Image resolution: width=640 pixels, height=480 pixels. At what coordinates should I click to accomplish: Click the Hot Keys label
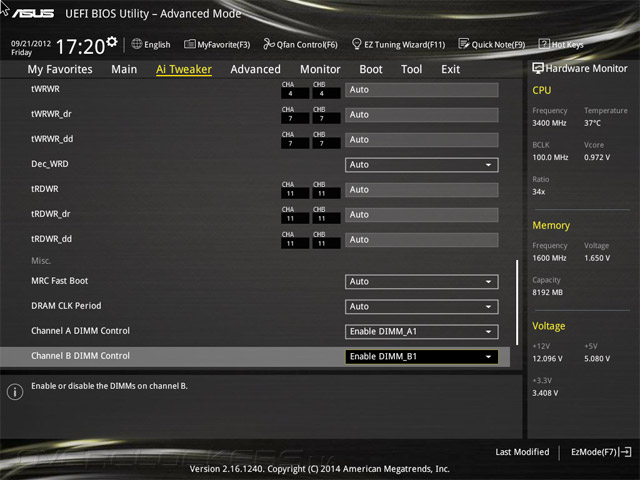(x=568, y=44)
